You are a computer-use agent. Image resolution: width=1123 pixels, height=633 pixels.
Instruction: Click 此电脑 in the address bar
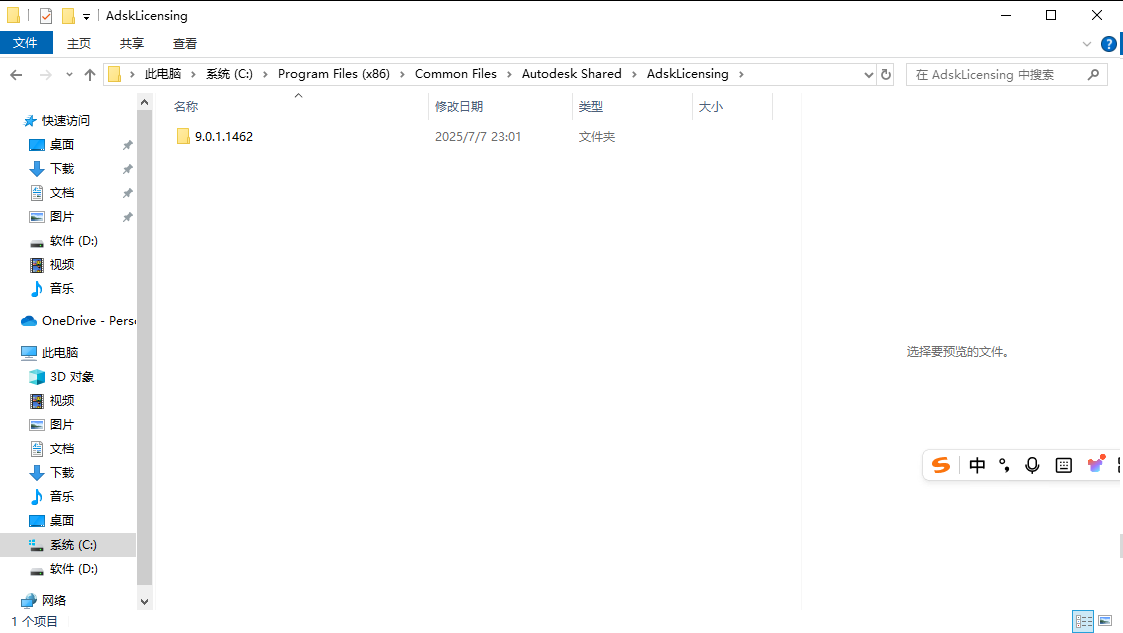[x=163, y=74]
